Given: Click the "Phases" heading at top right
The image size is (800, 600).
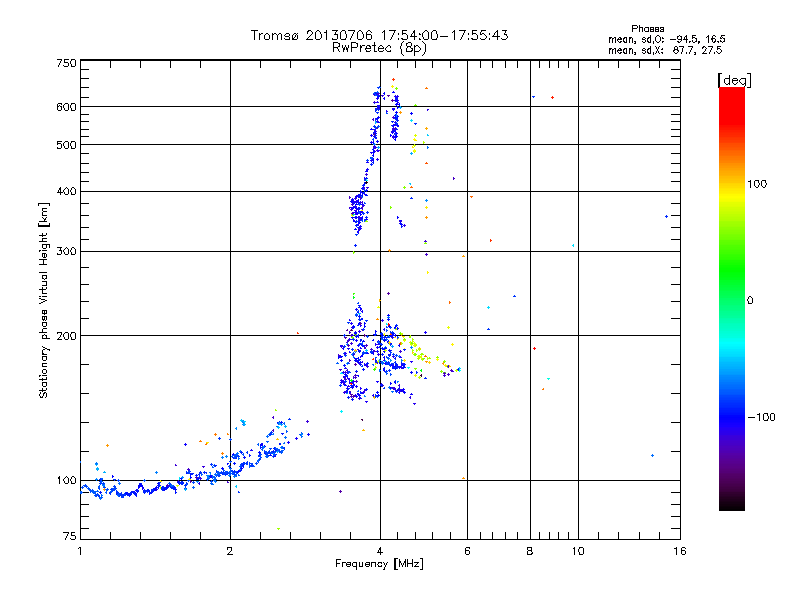Looking at the screenshot, I should 647,29.
